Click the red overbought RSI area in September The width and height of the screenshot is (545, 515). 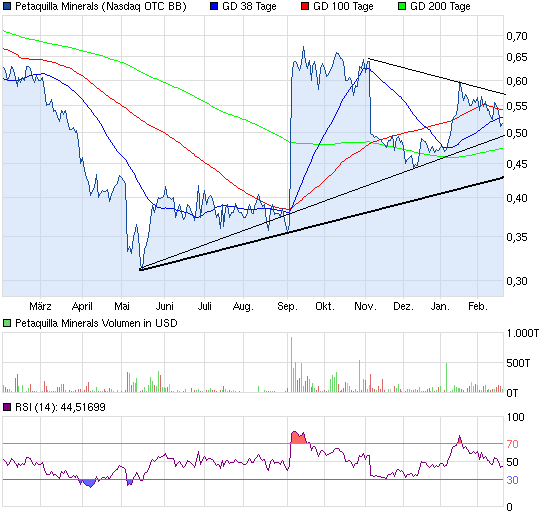click(298, 438)
